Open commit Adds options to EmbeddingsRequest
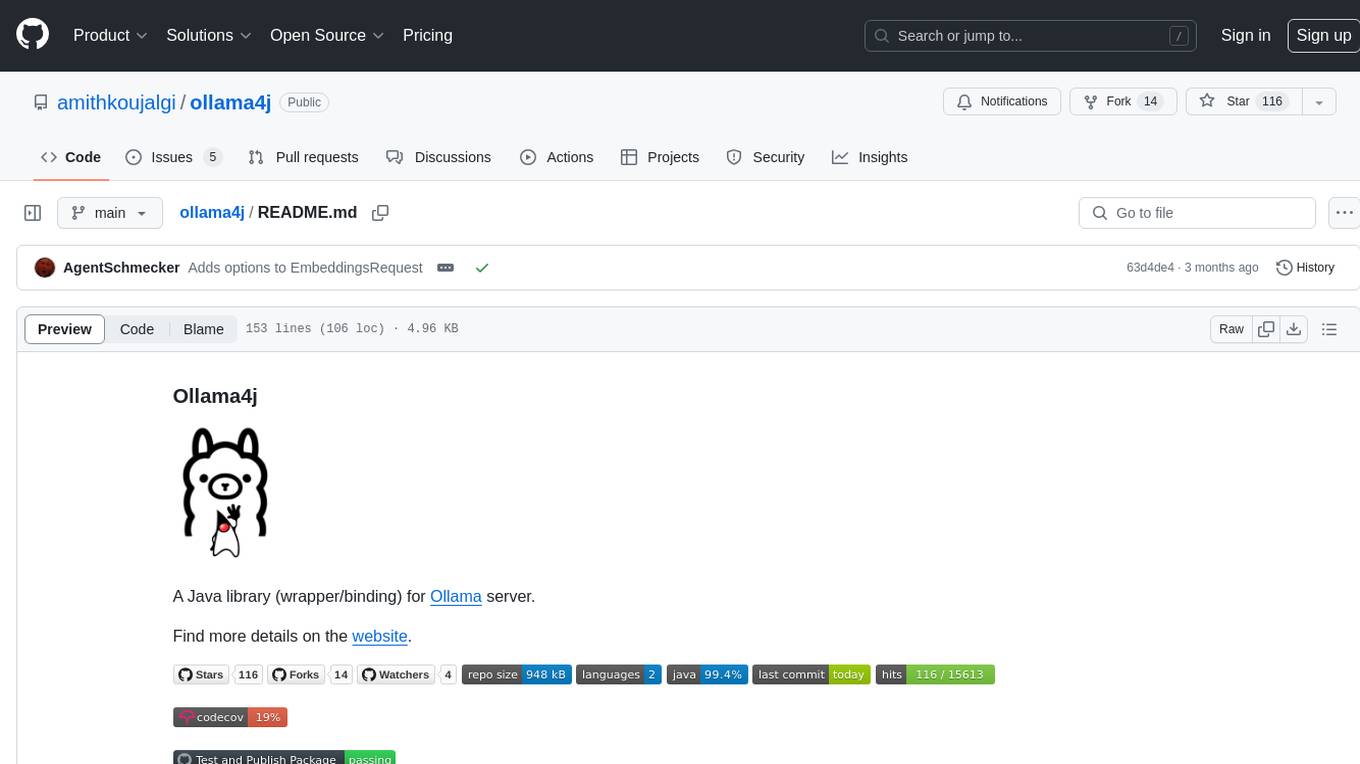This screenshot has height=764, width=1360. [x=305, y=268]
